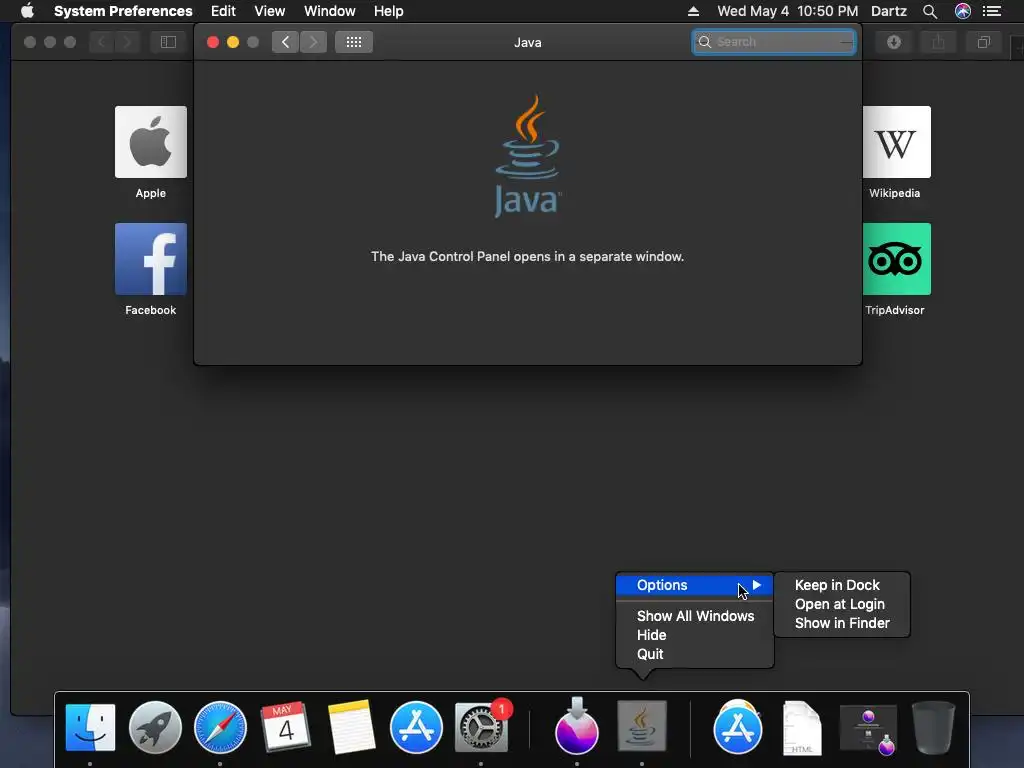Choose Quit in Dock context menu
The width and height of the screenshot is (1024, 768).
[695, 654]
